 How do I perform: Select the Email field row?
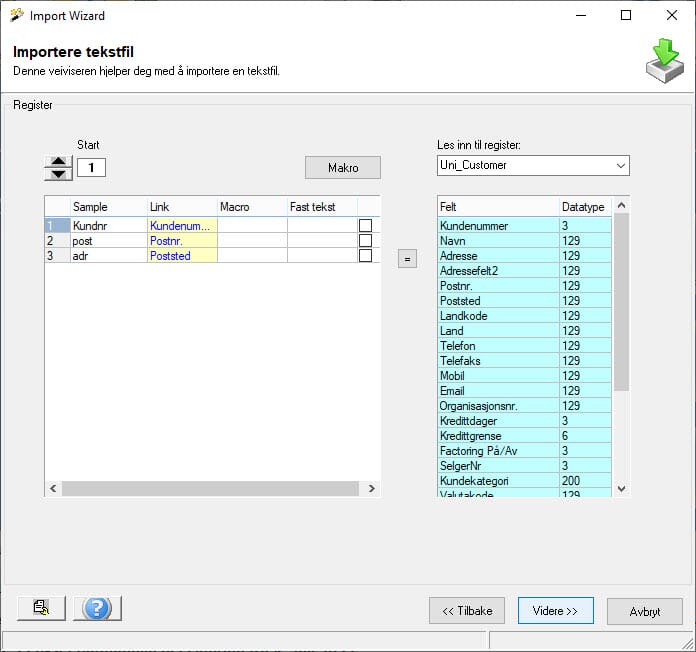point(497,391)
